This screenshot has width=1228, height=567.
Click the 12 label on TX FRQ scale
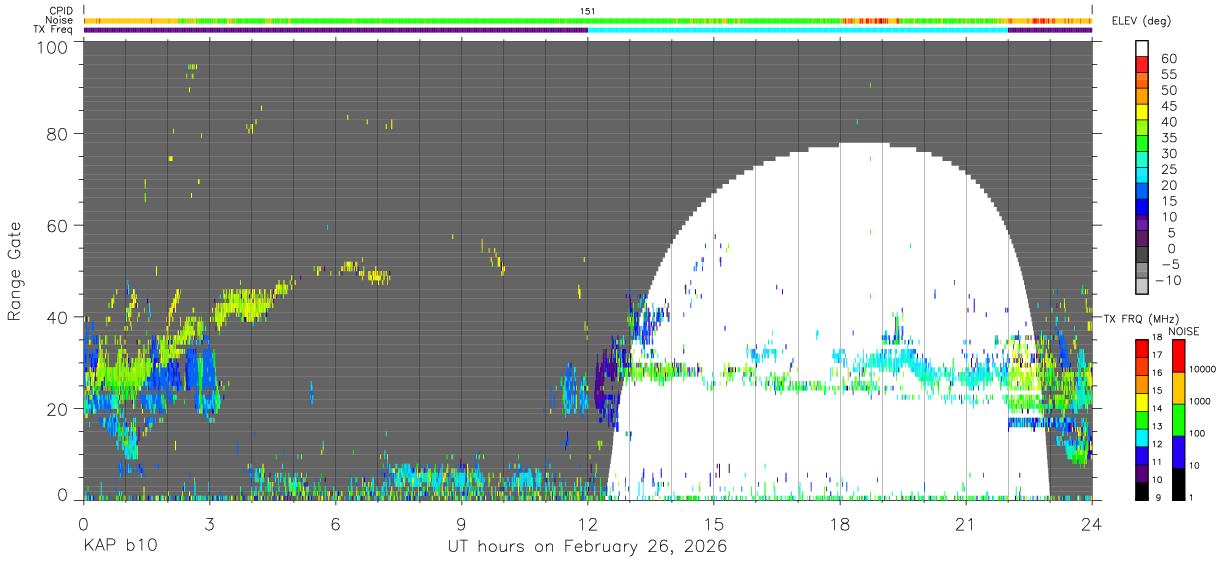(1157, 444)
